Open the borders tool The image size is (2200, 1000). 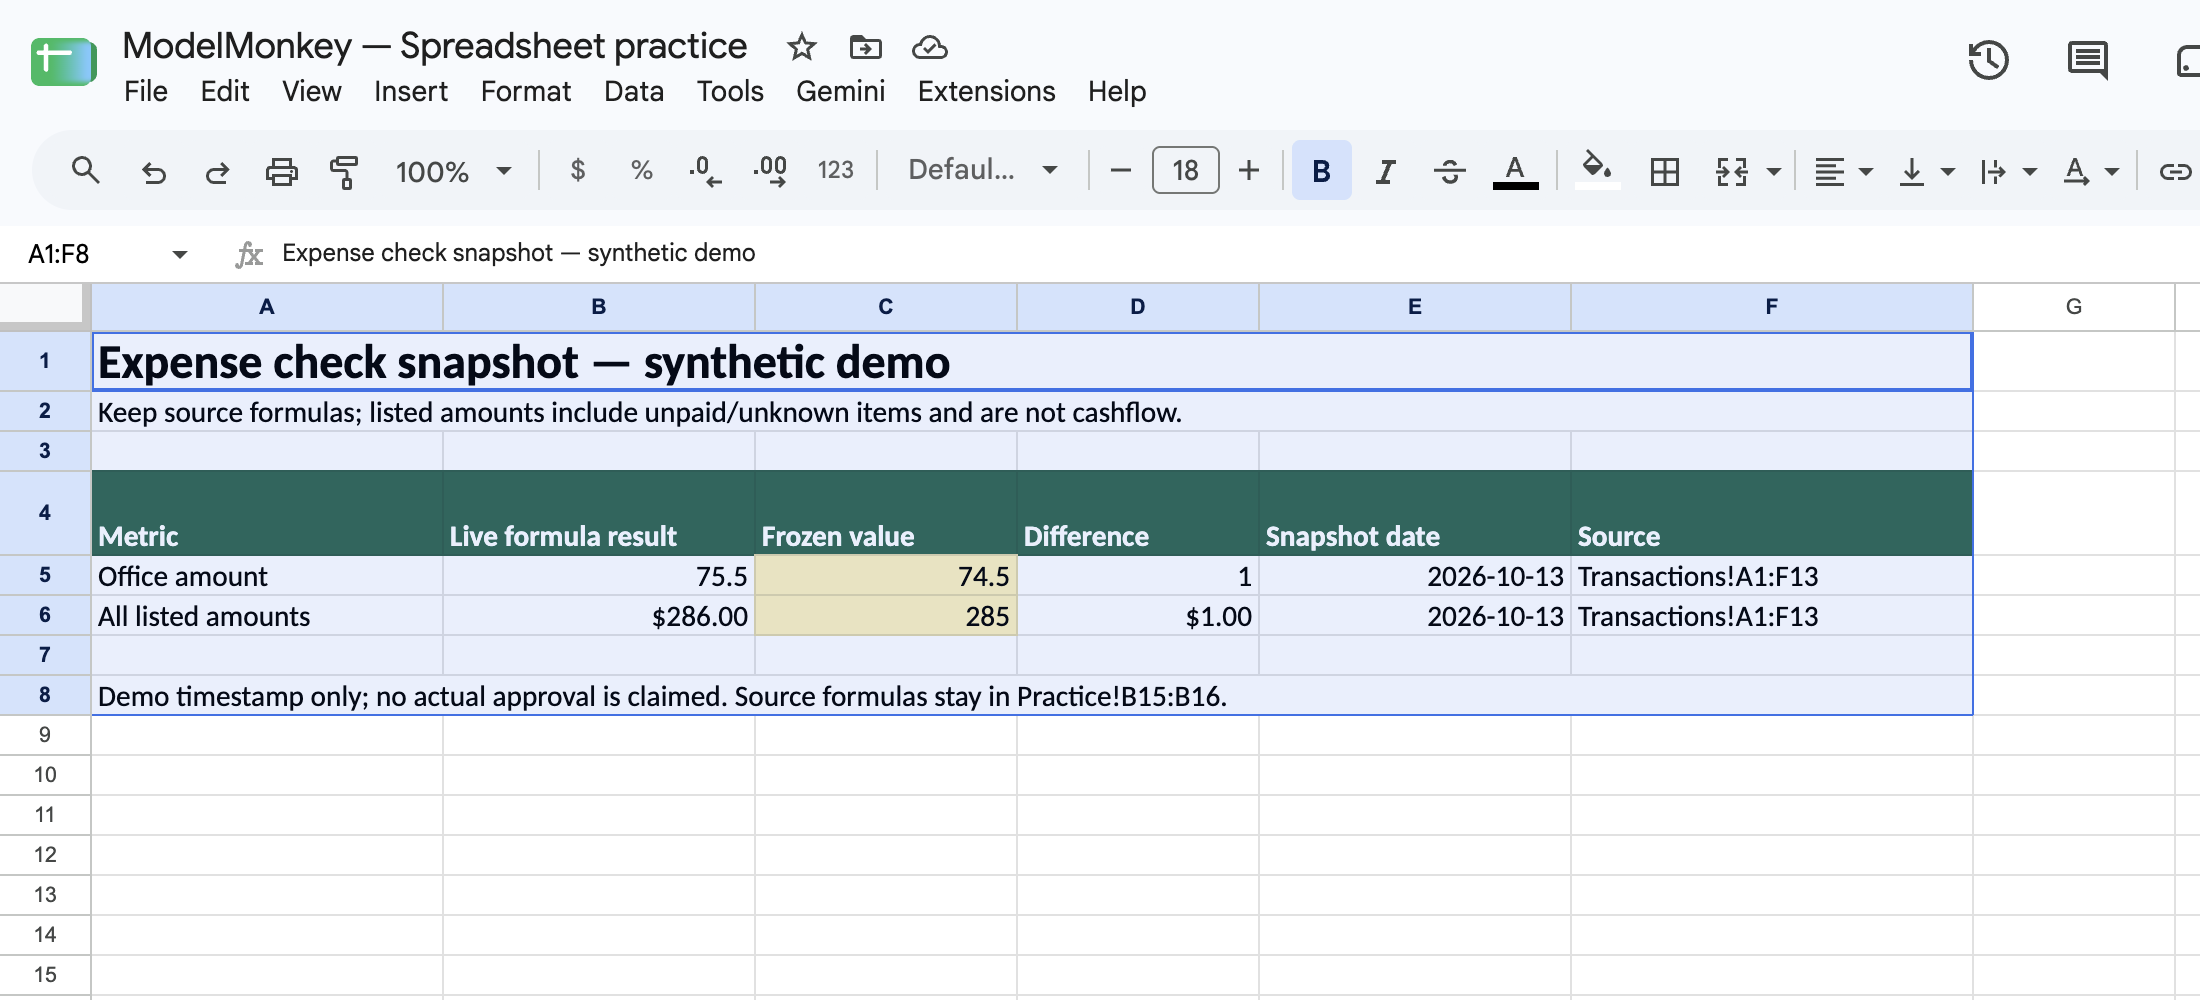pyautogui.click(x=1665, y=172)
